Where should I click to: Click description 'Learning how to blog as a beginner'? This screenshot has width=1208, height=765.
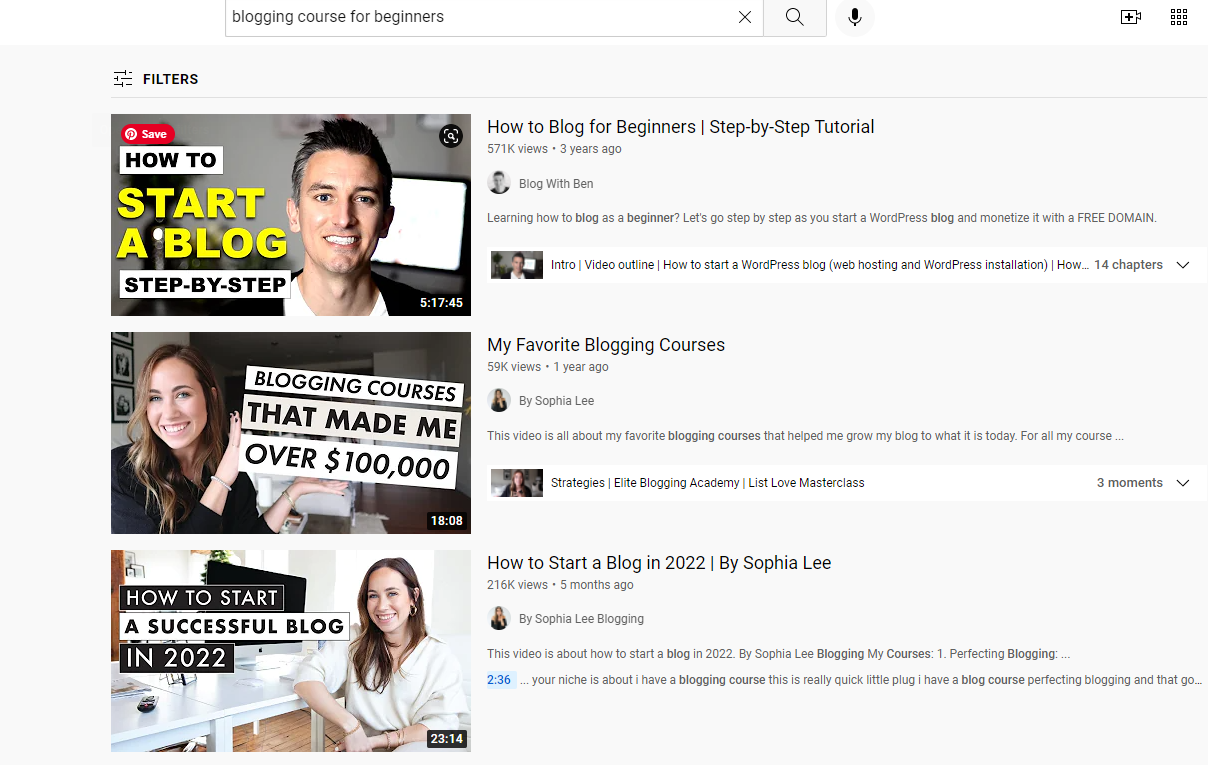click(822, 218)
